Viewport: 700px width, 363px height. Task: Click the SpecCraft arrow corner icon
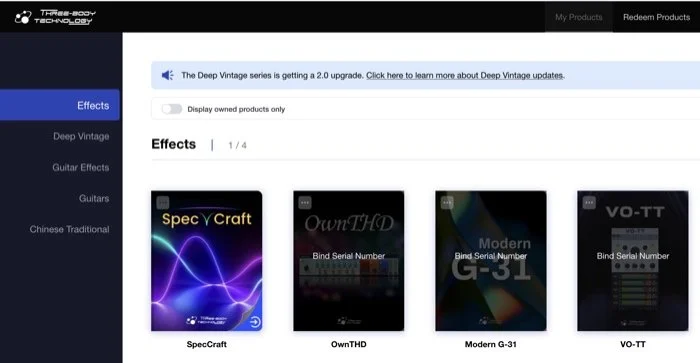tap(255, 321)
